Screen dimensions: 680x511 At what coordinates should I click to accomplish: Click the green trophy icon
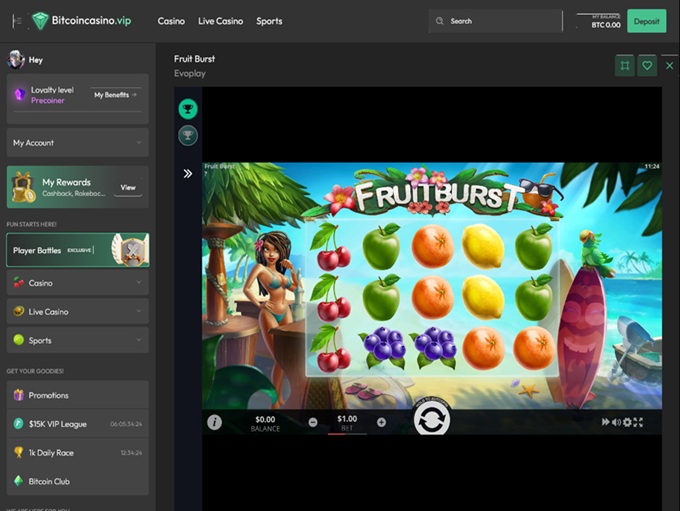187,109
